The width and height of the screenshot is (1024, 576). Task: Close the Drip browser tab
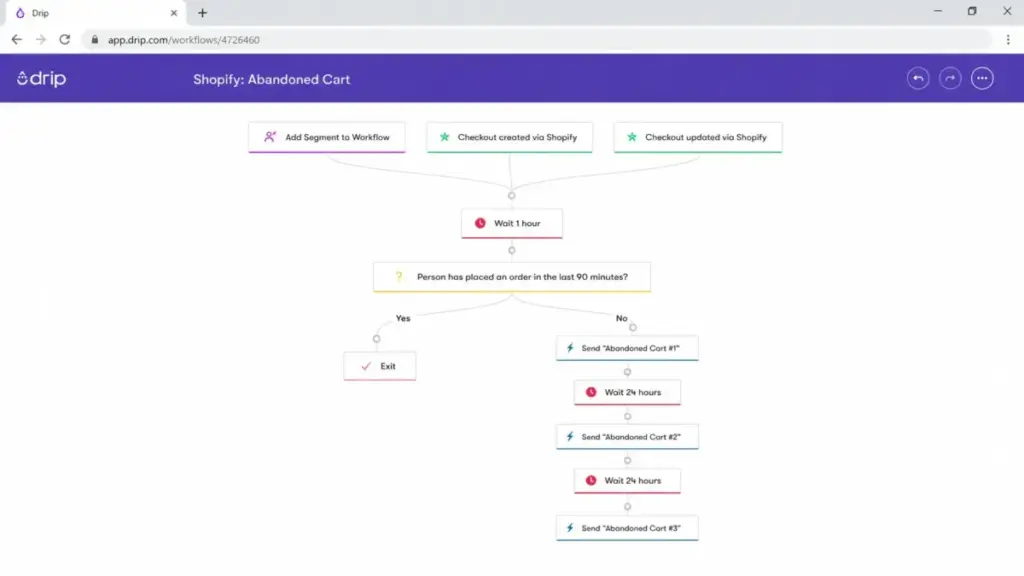pyautogui.click(x=174, y=13)
